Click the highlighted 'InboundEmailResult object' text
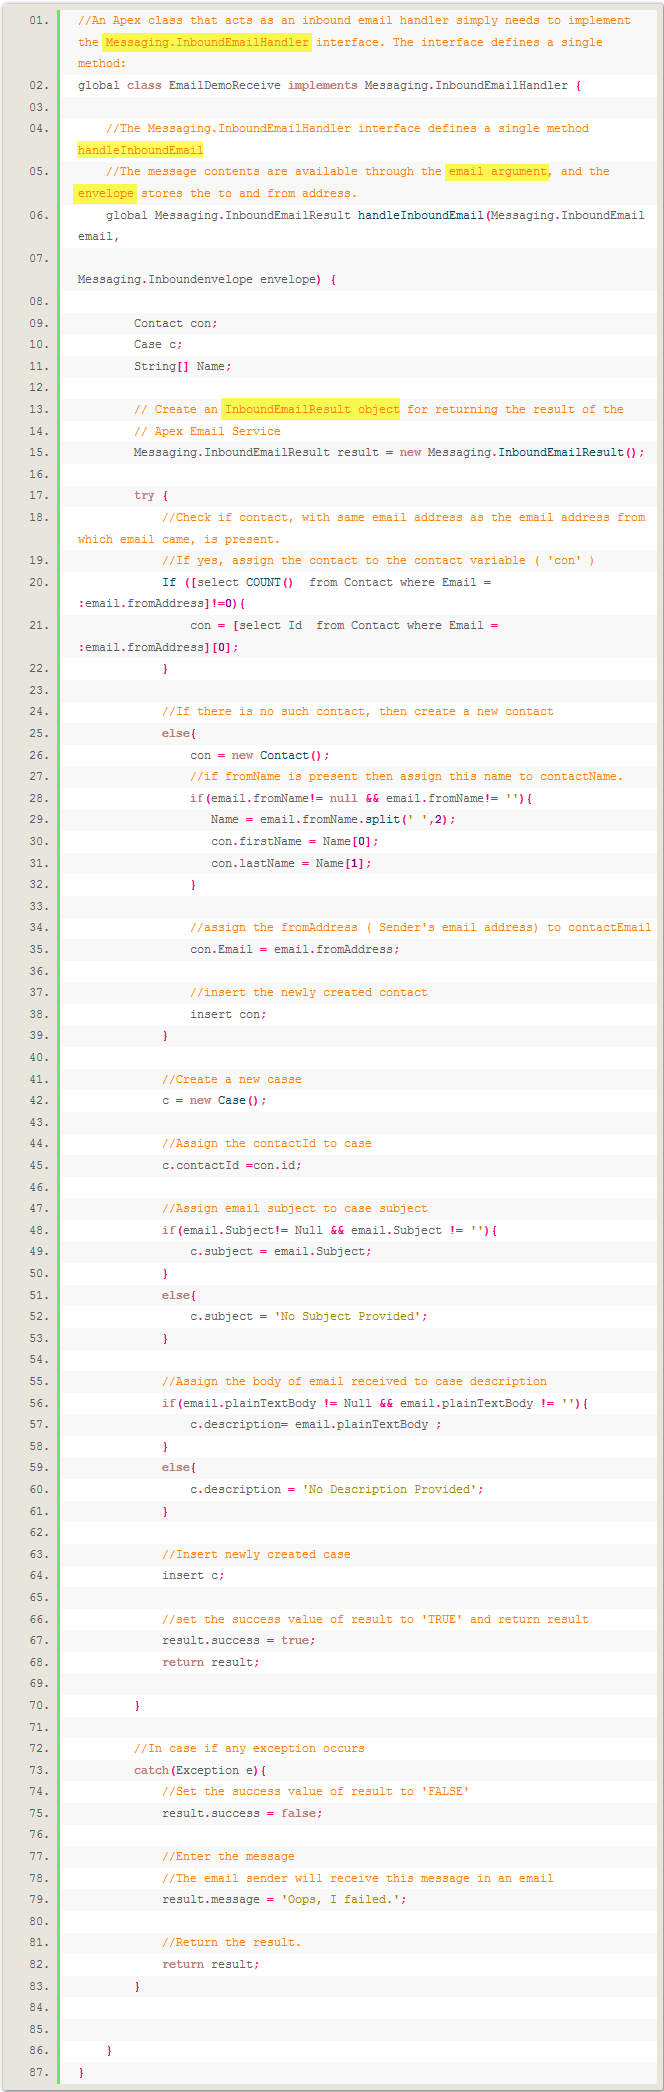664x2092 pixels. [x=311, y=409]
